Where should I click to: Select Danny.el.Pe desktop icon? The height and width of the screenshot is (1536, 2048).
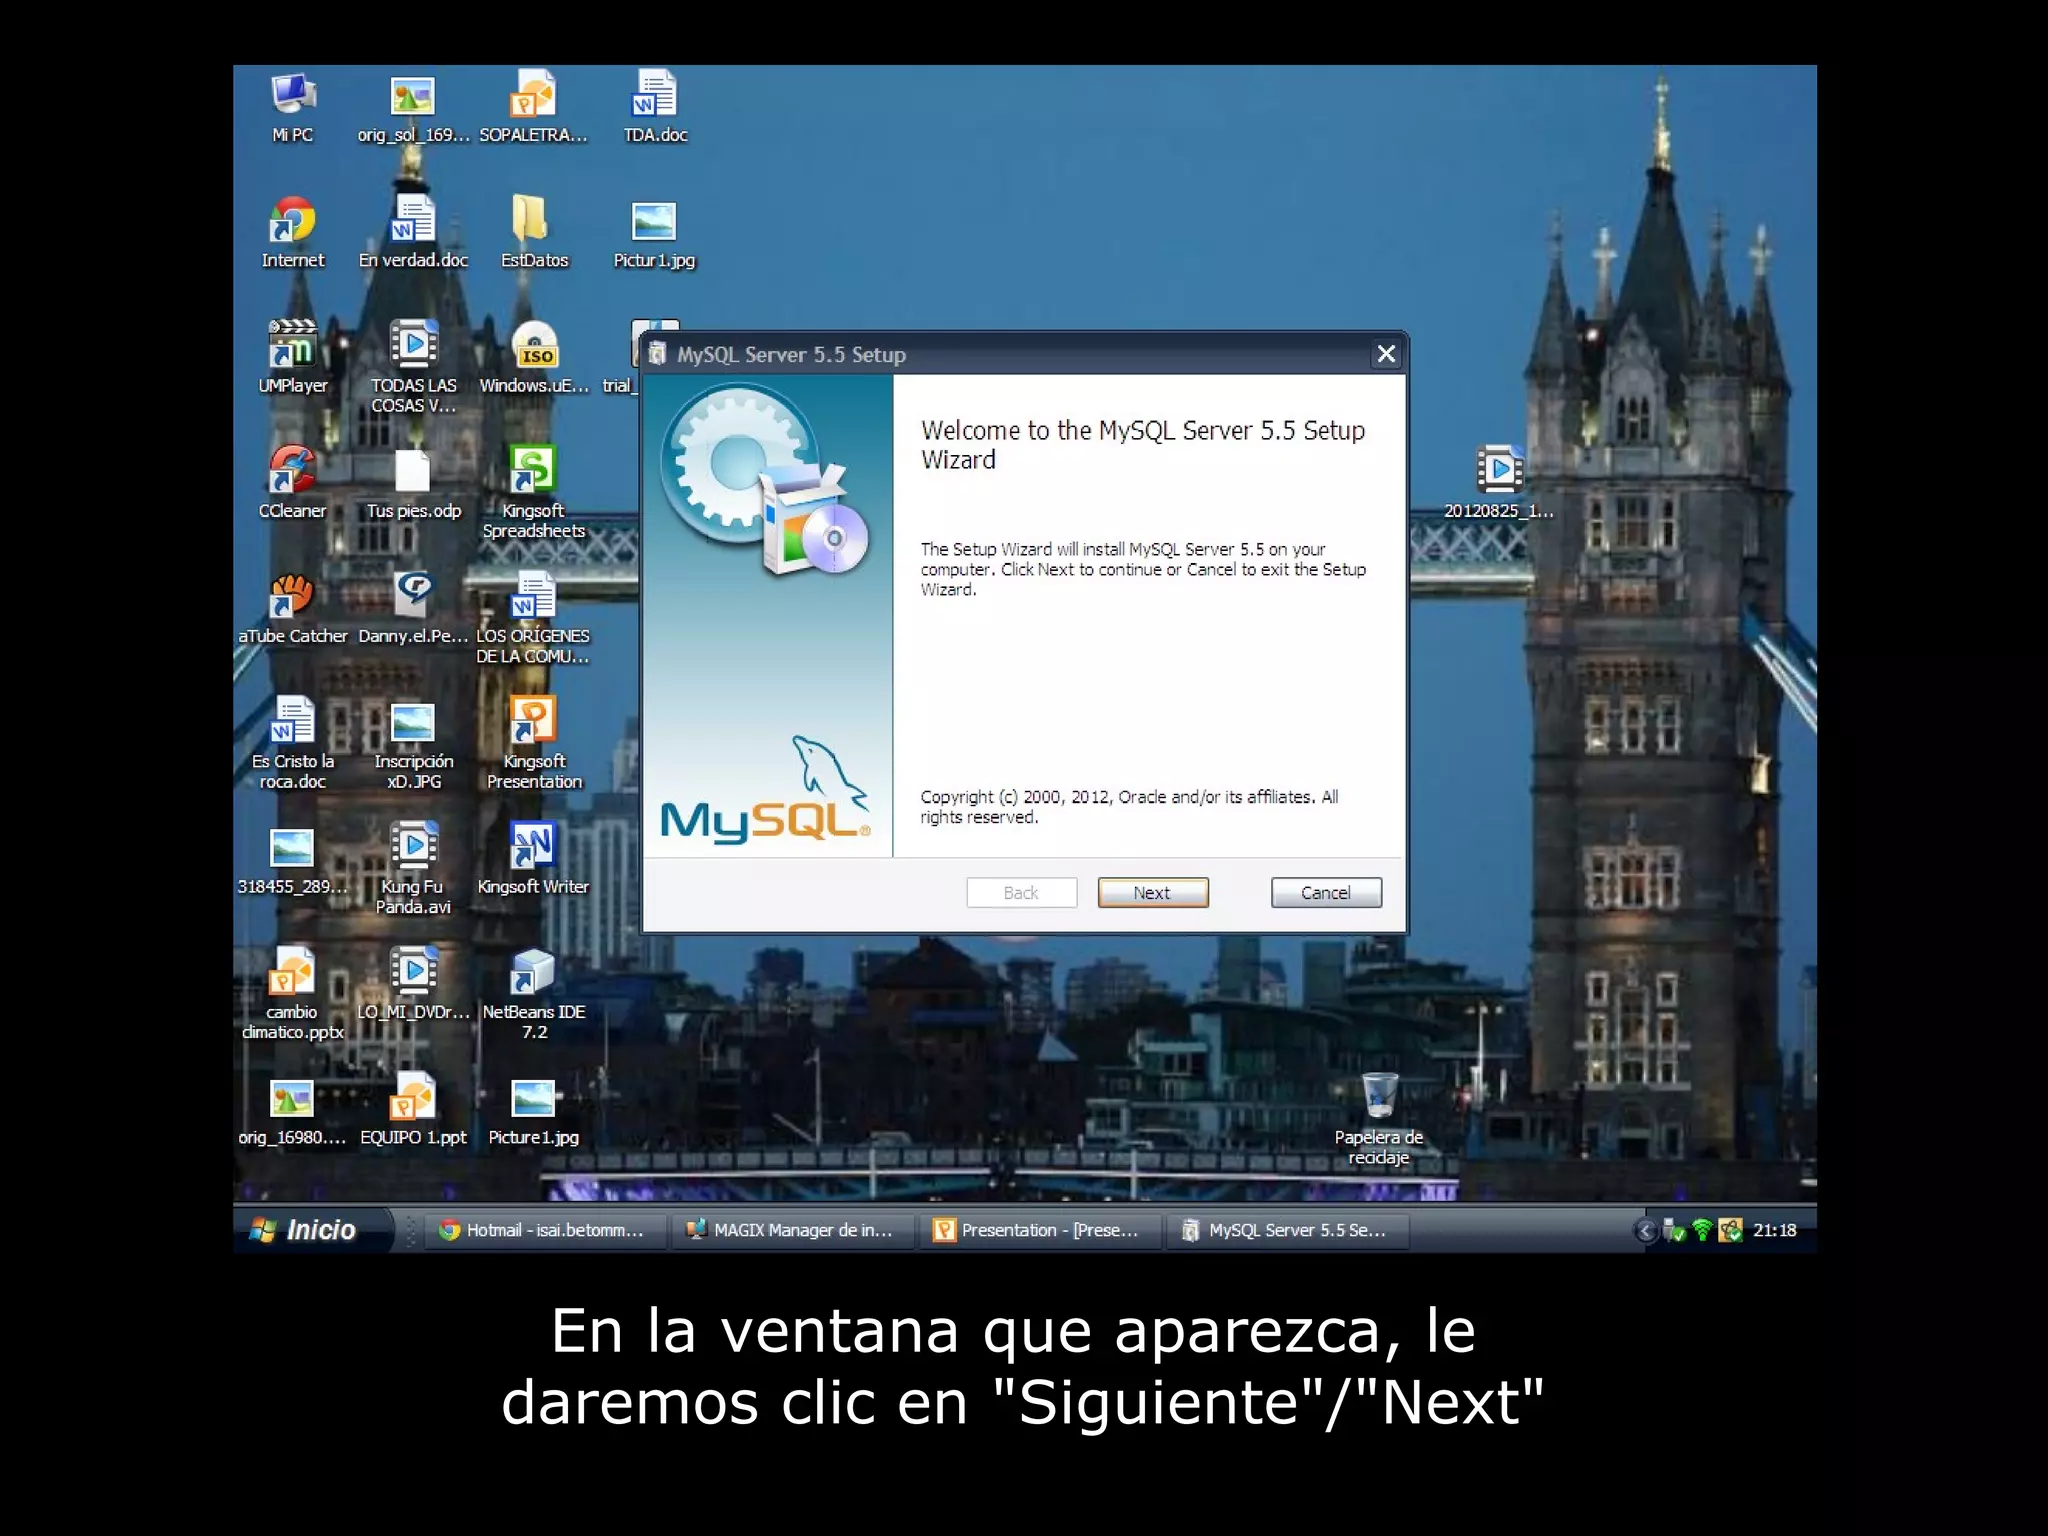click(x=413, y=609)
